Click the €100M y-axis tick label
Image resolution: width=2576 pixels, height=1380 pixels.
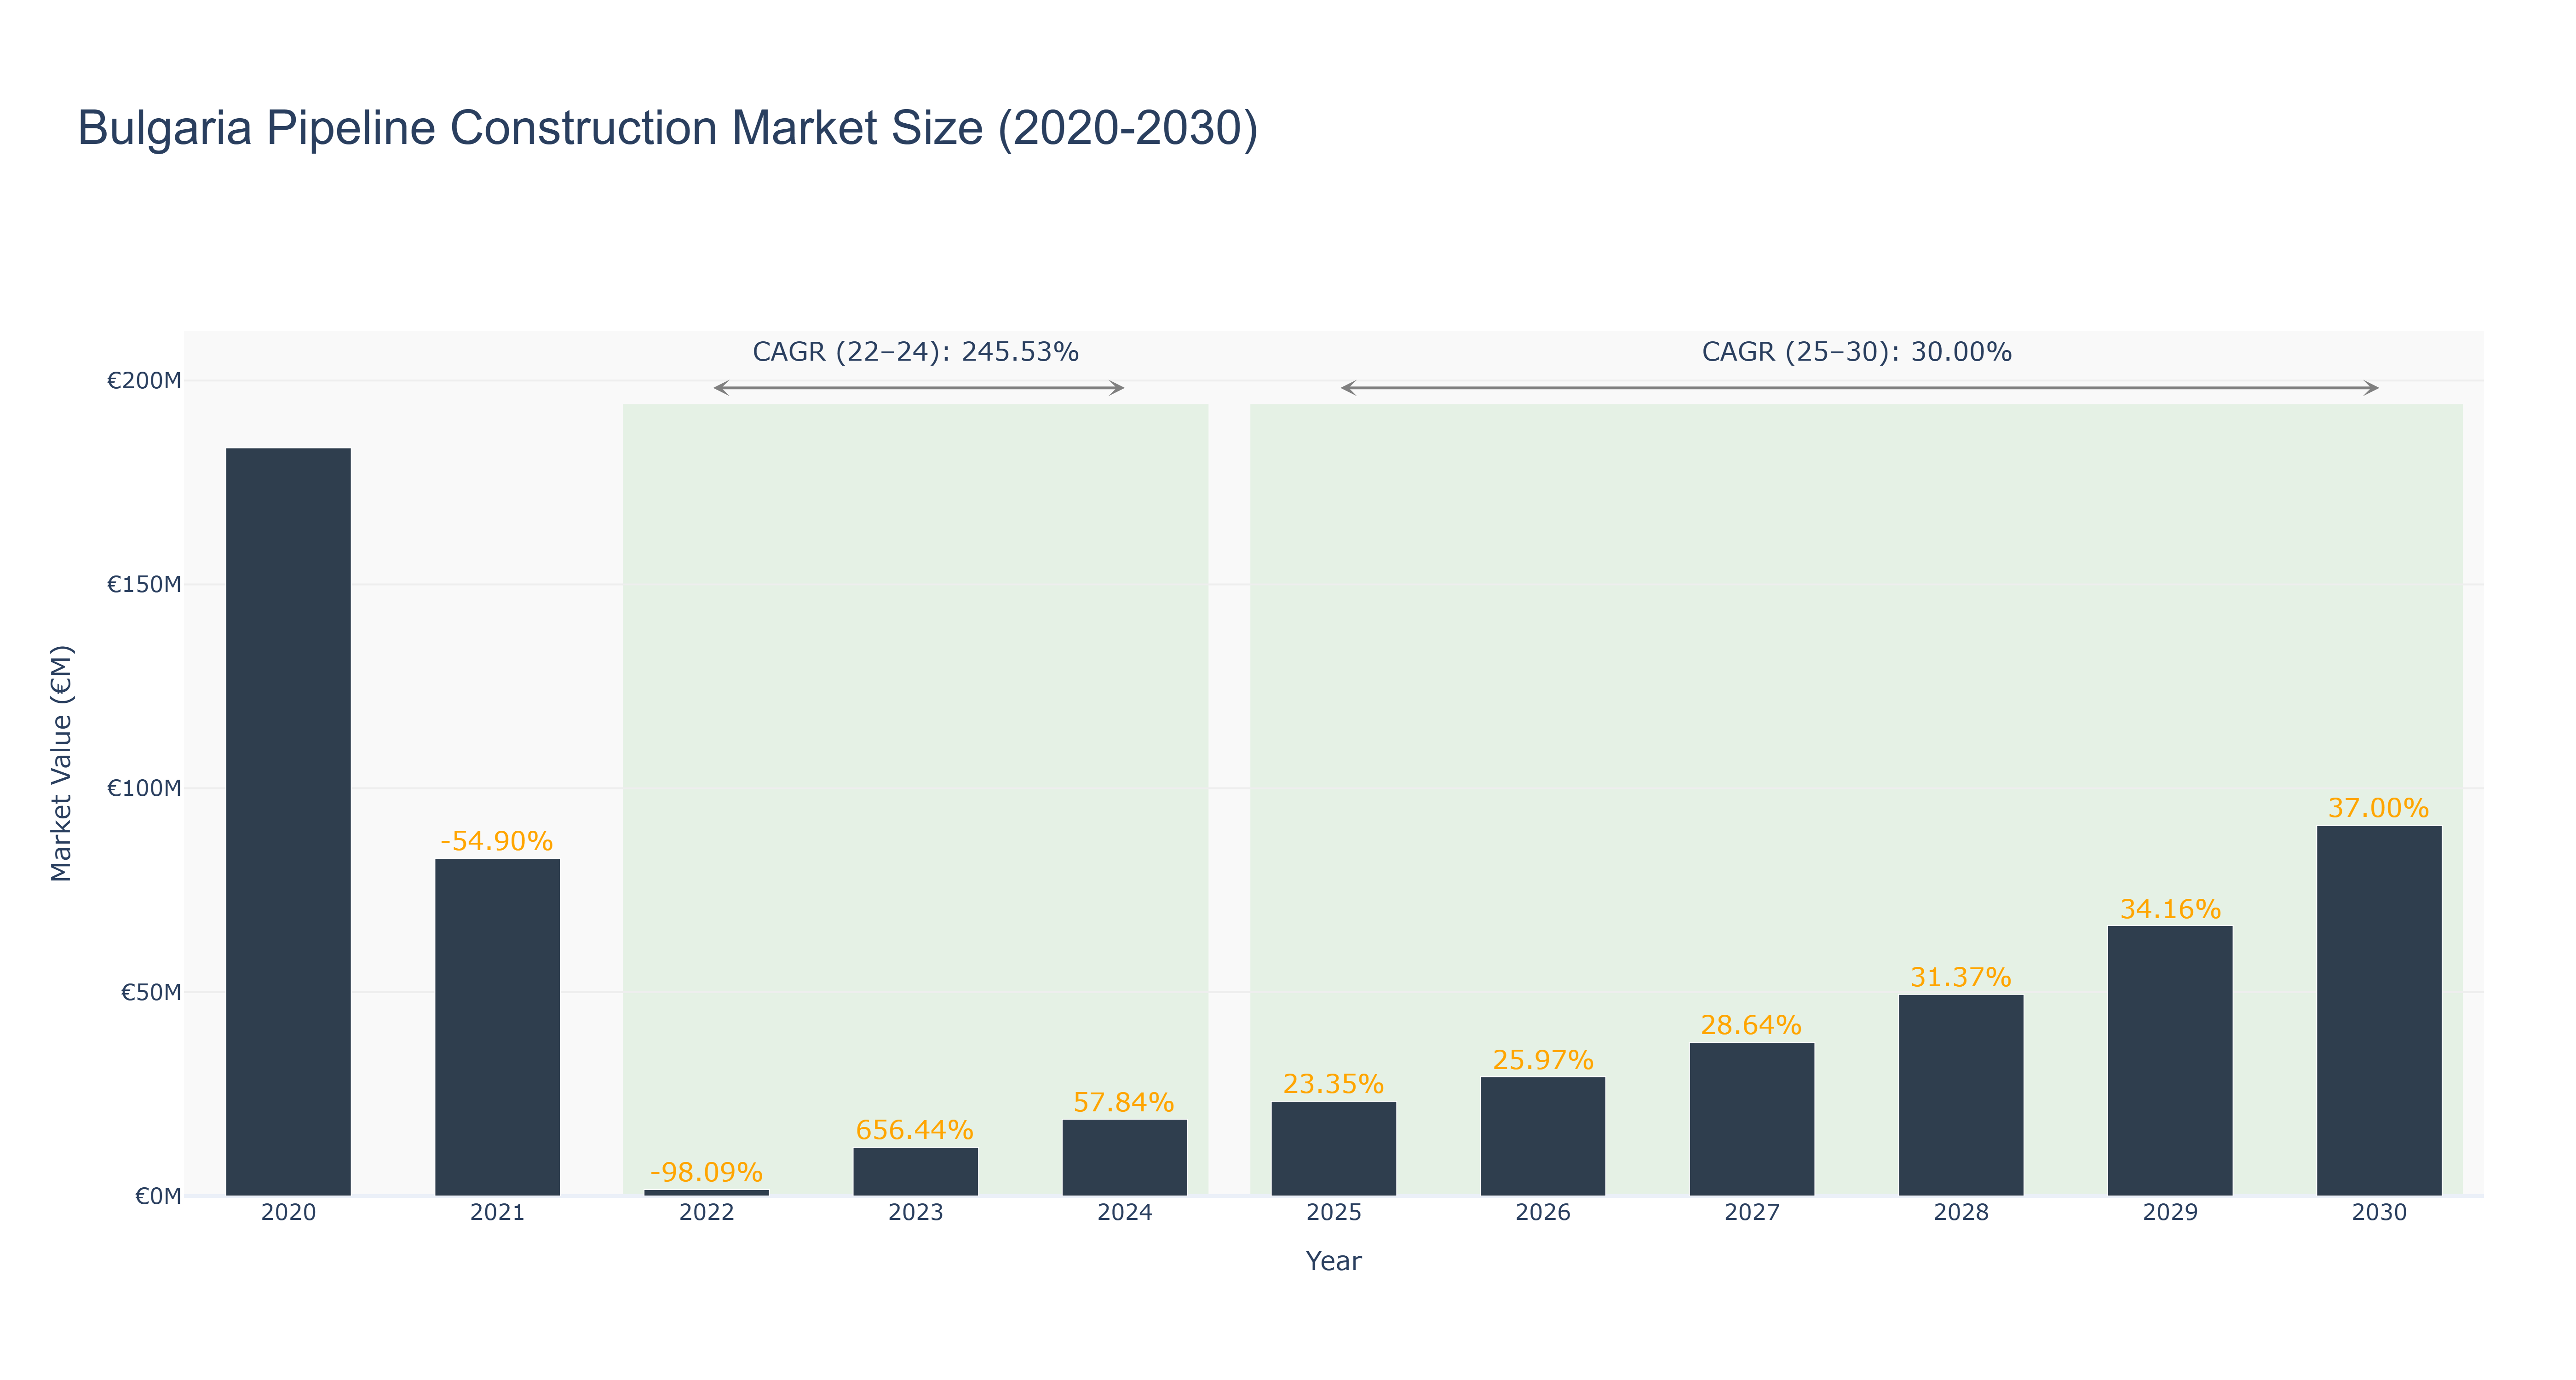click(x=144, y=788)
